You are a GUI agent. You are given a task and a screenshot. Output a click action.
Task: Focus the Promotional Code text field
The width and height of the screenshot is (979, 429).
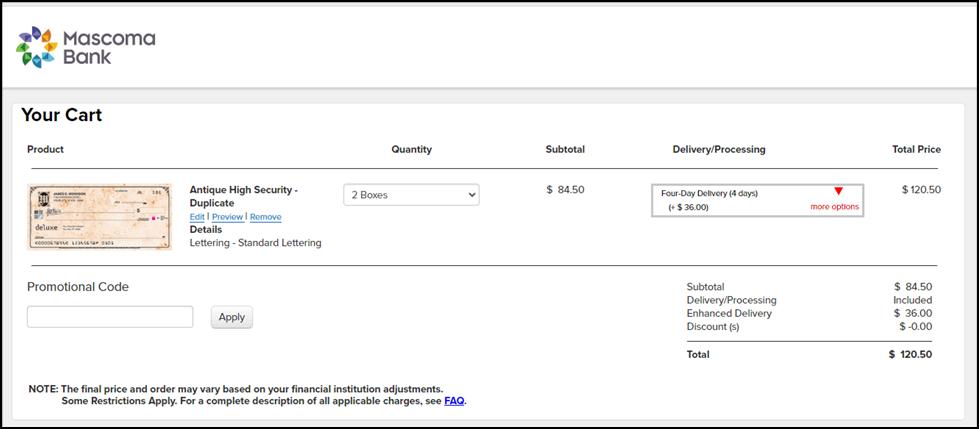[x=110, y=317]
